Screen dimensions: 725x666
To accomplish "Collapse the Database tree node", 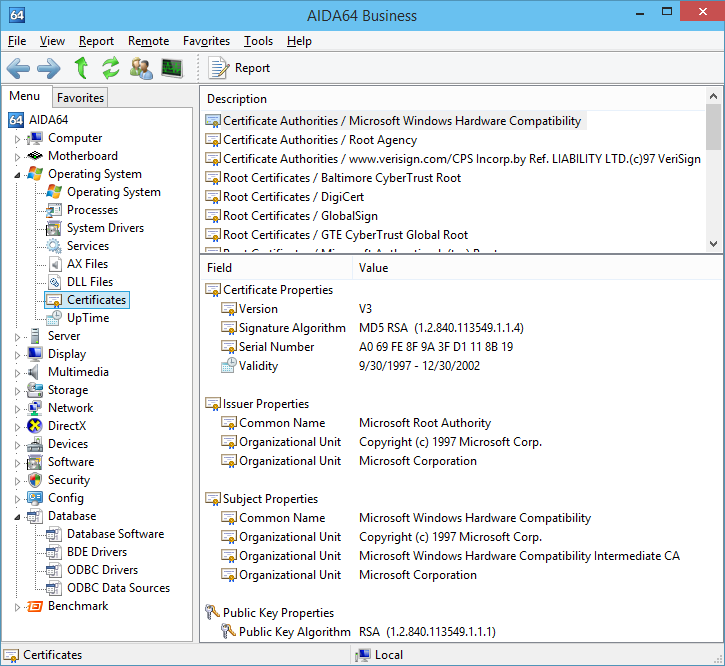I will (x=17, y=517).
